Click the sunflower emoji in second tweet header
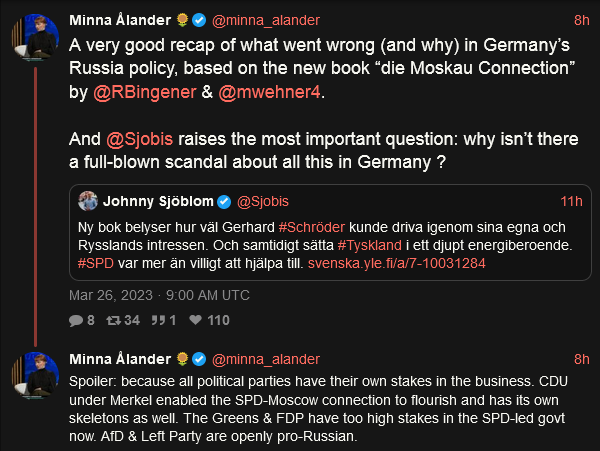Screen dimensions: 600x451 click(183, 359)
